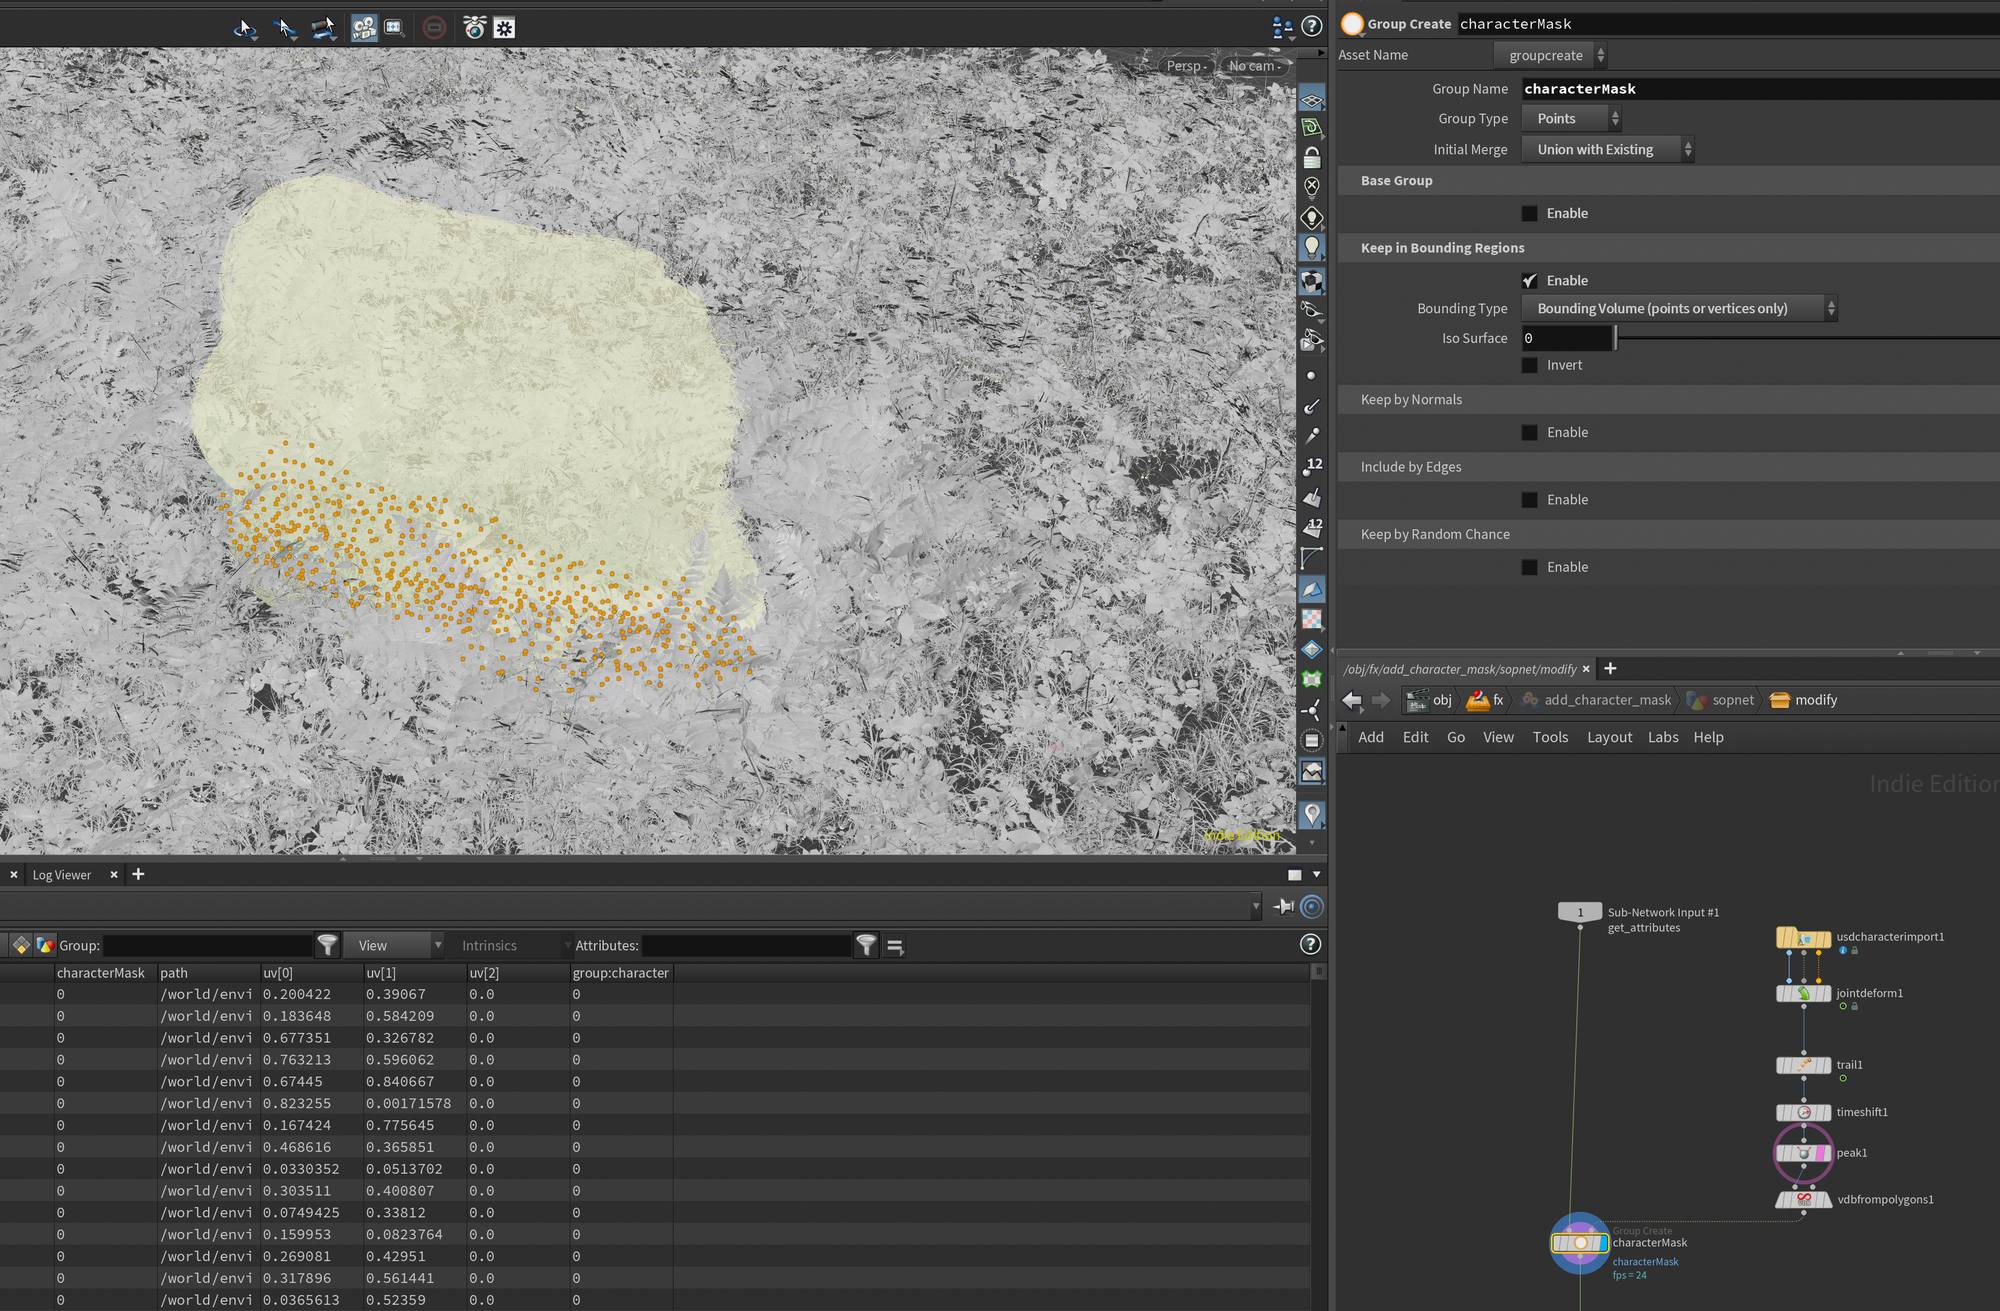The height and width of the screenshot is (1311, 2000).
Task: Click the viewport lock camera icon
Action: point(1312,158)
